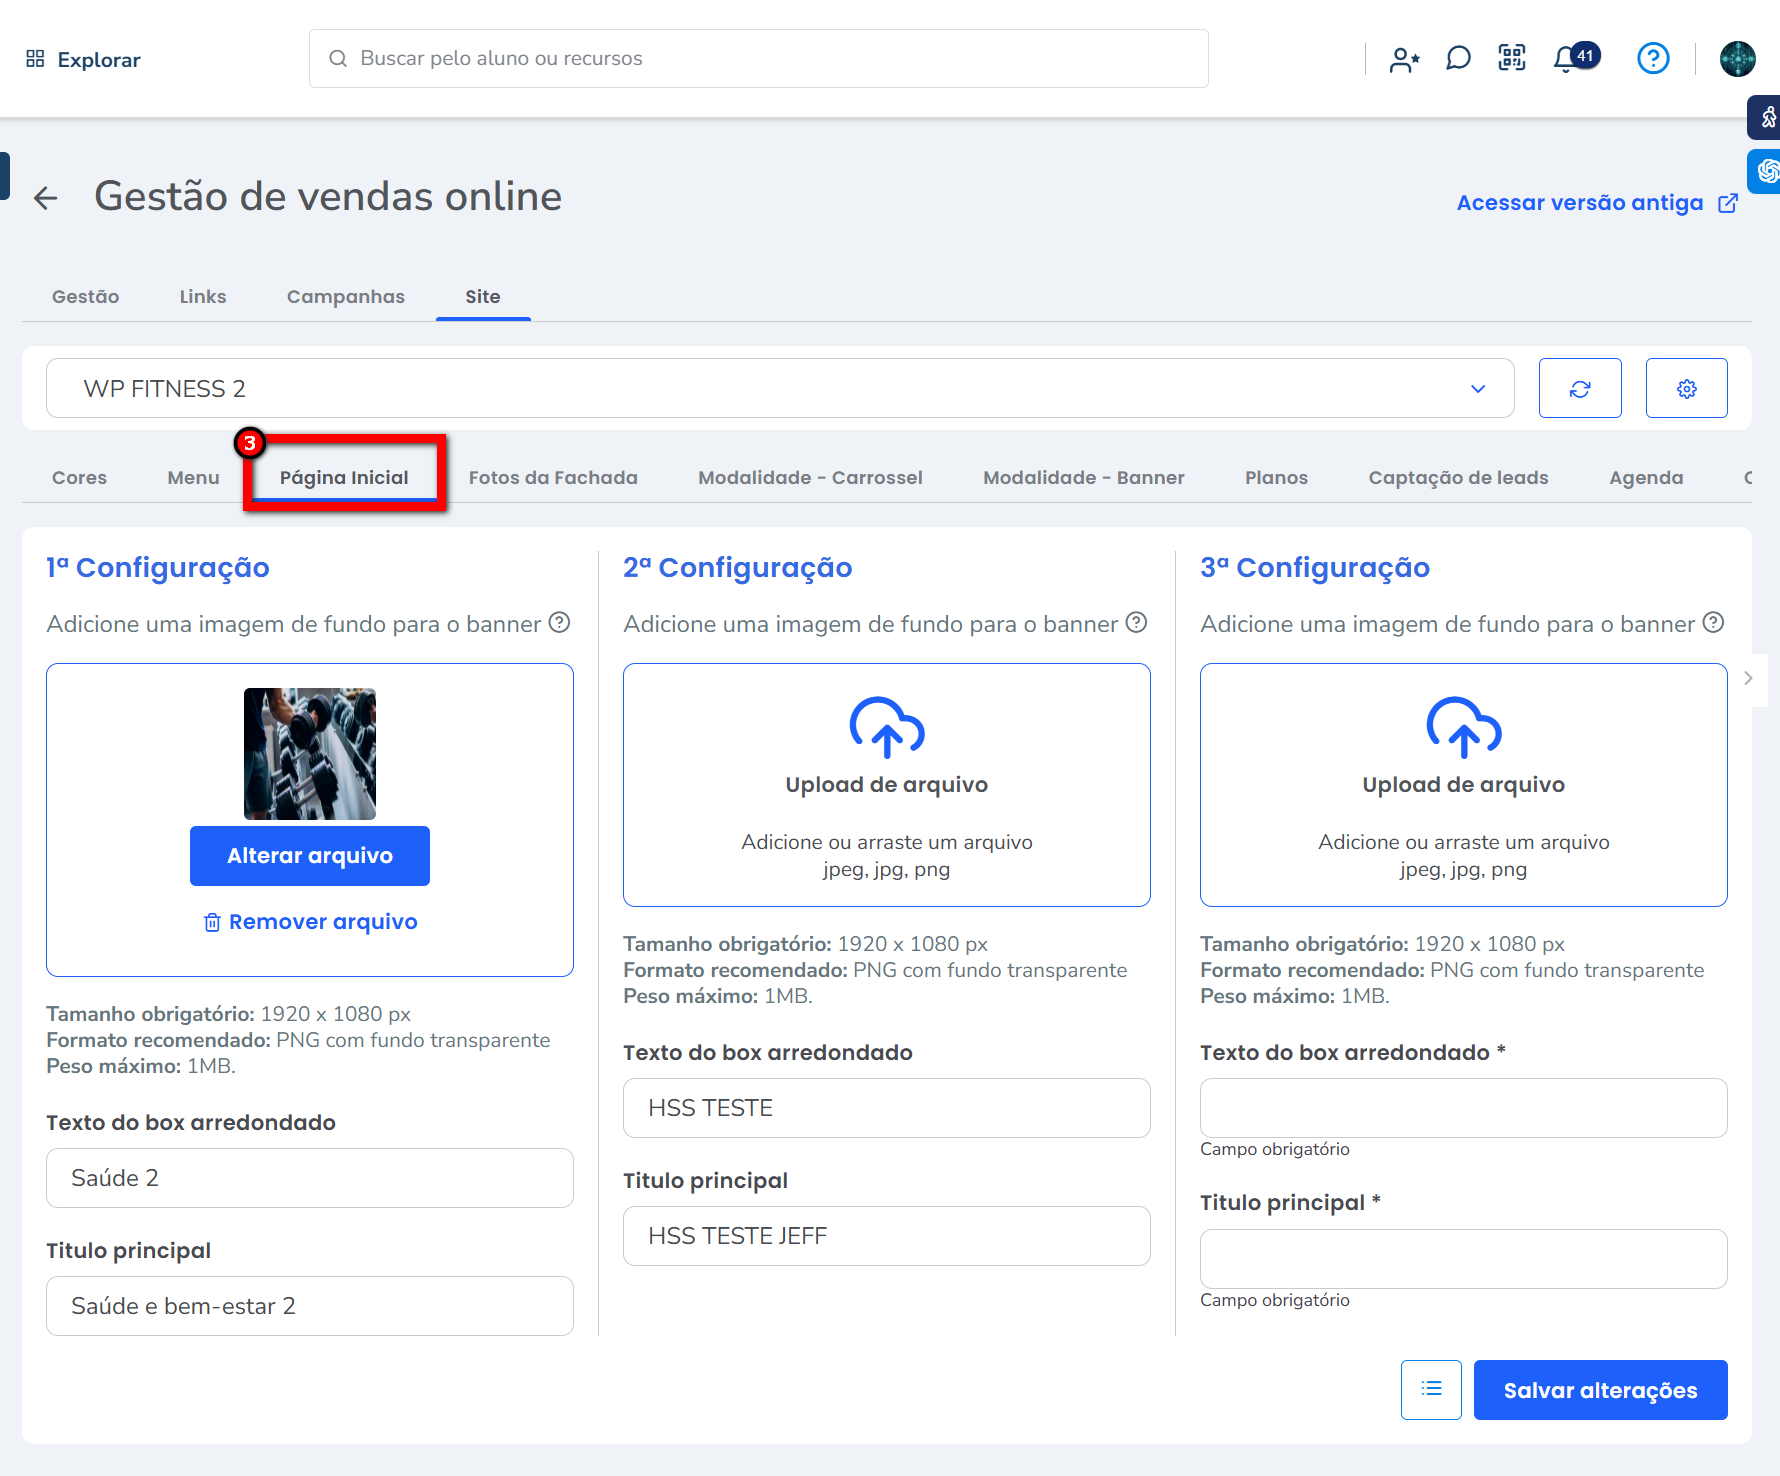
Task: Click the back arrow beside page title
Action: (x=46, y=198)
